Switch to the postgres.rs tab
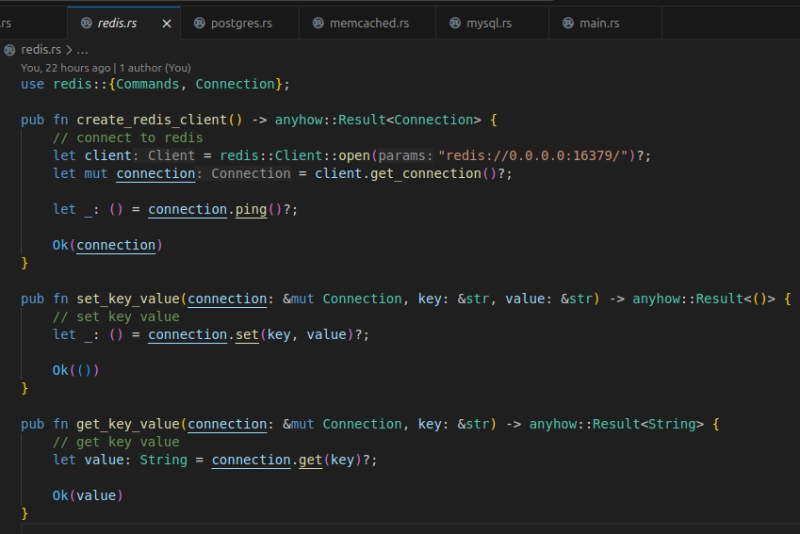Viewport: 800px width, 534px height. pyautogui.click(x=240, y=22)
